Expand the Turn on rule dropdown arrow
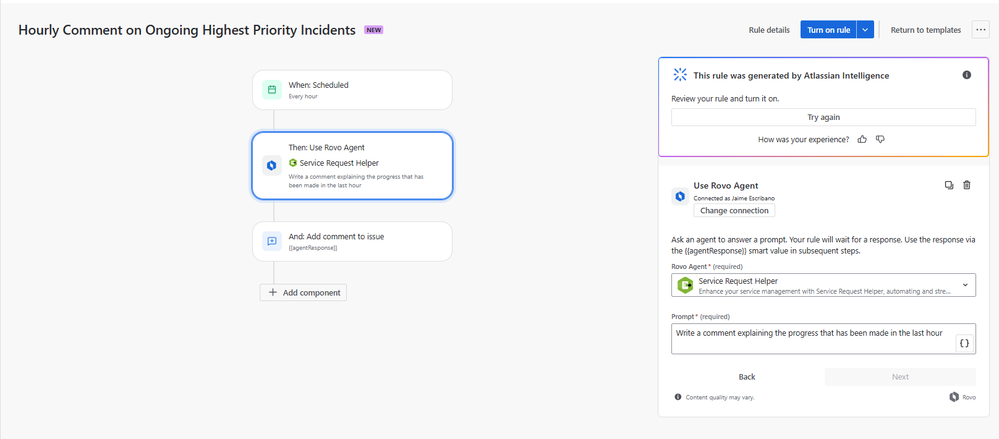999x439 pixels. click(865, 30)
